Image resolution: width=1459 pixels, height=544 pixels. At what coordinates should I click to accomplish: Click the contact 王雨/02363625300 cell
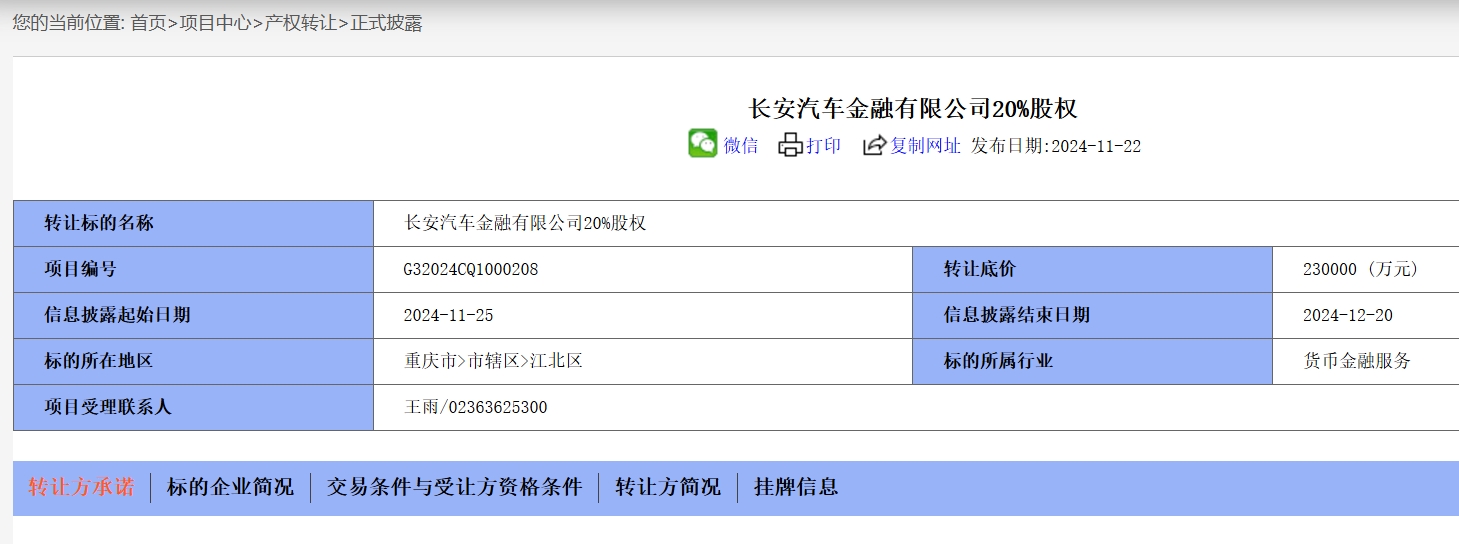pos(916,407)
